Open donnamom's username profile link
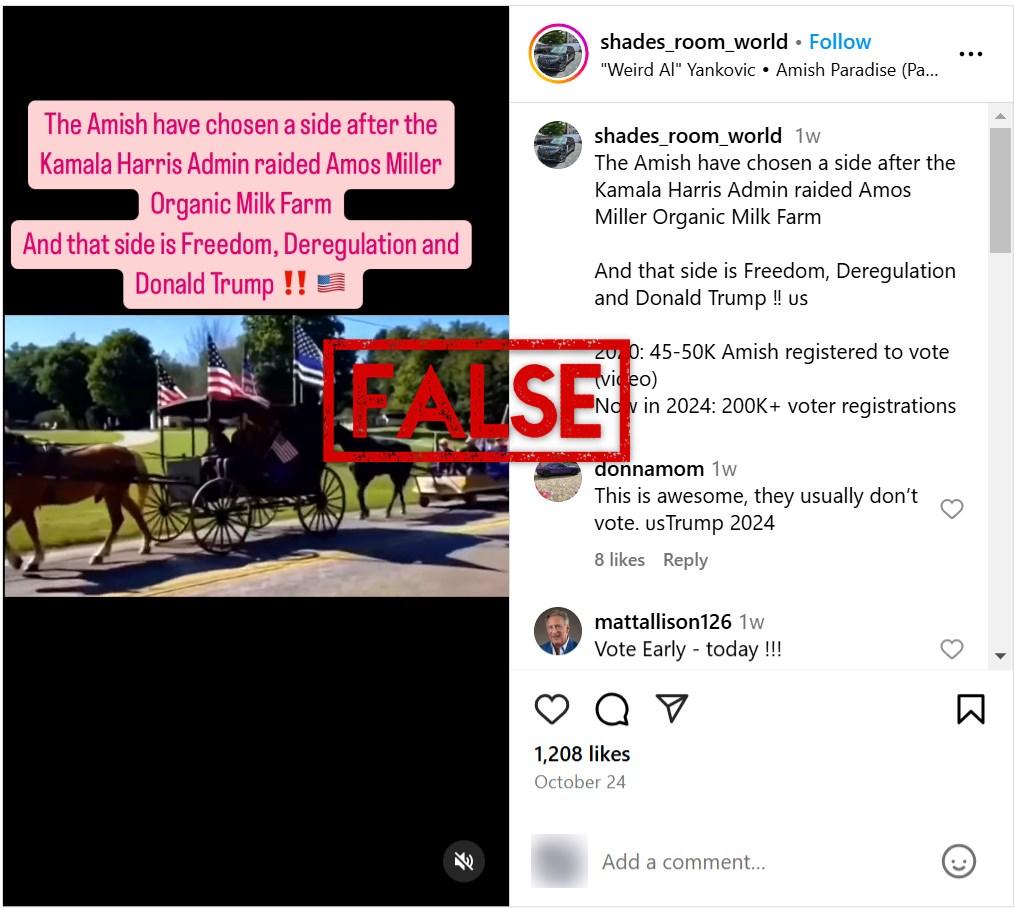 point(649,469)
